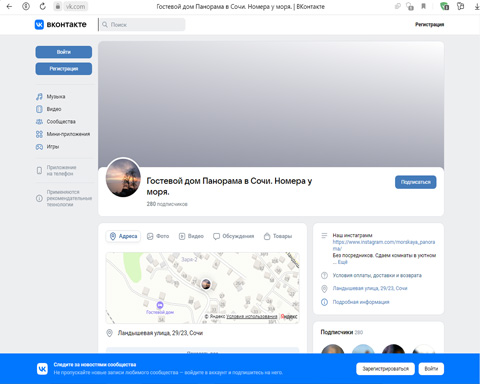Open the Игры gamepad icon
The width and height of the screenshot is (480, 384).
(39, 147)
